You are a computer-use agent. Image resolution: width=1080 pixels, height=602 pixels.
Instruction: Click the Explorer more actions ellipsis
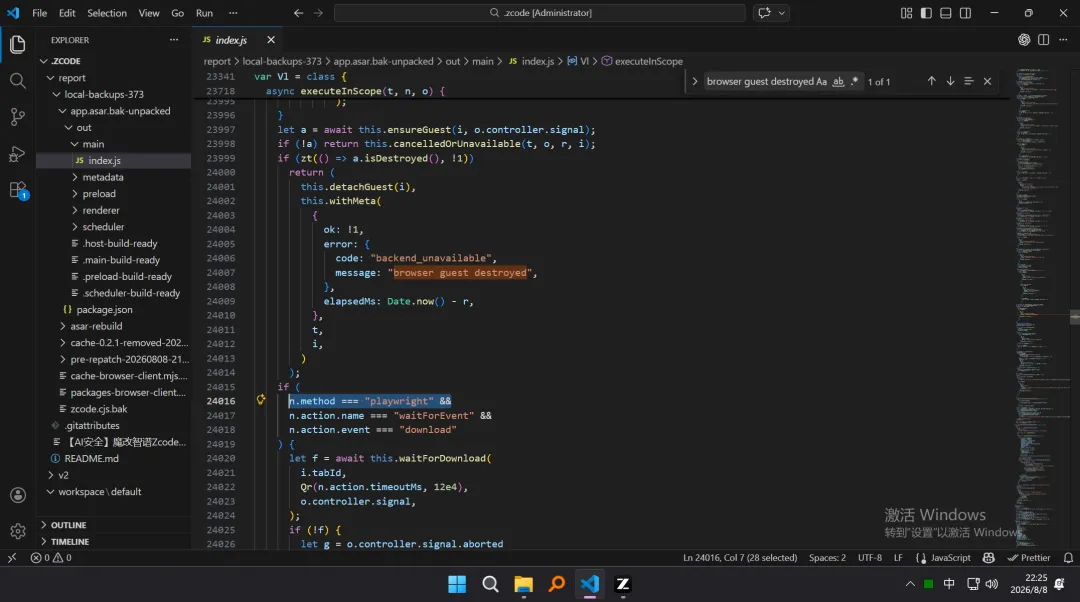[174, 40]
